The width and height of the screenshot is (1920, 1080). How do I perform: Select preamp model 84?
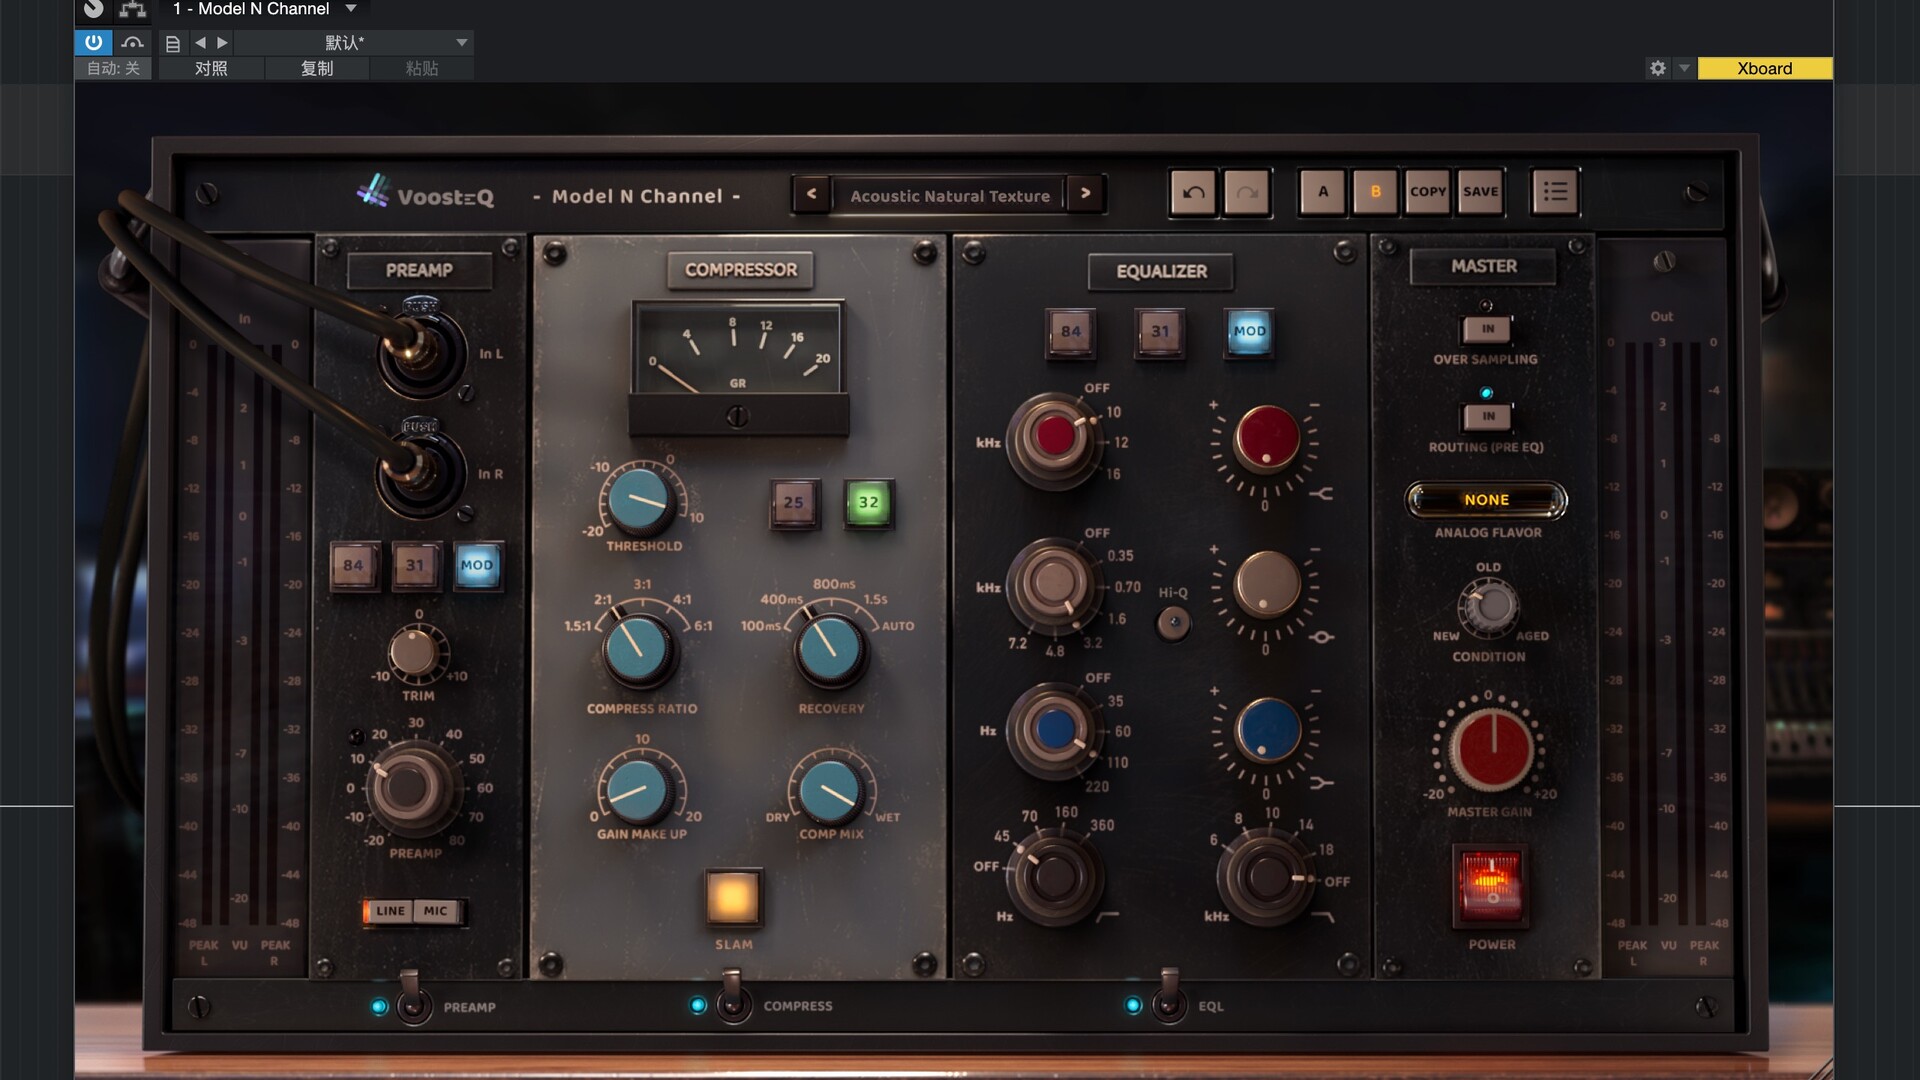[x=353, y=565]
